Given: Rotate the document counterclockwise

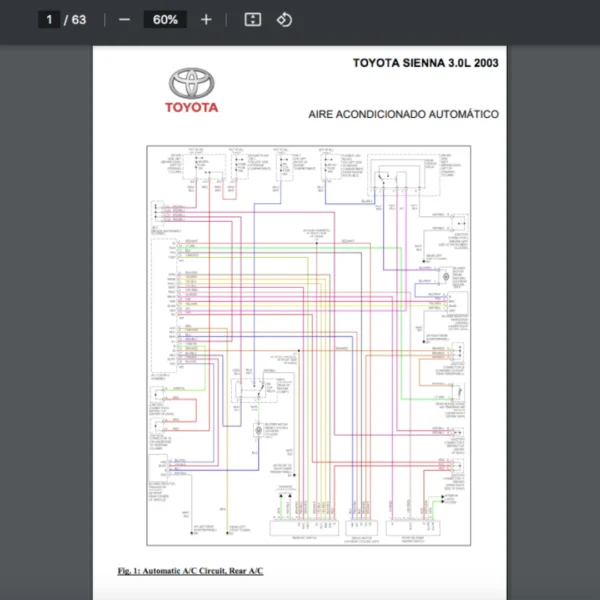Looking at the screenshot, I should click(x=284, y=20).
